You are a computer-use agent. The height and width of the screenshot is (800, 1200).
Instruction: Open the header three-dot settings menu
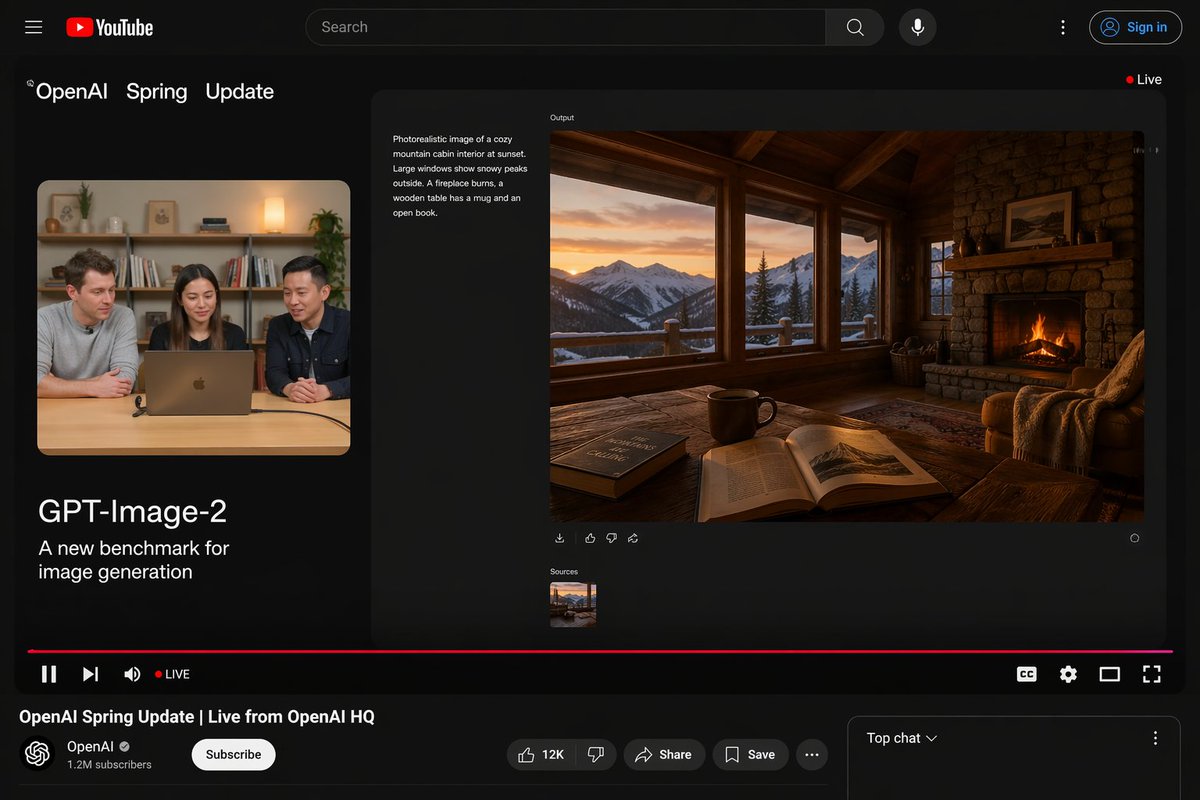click(x=1063, y=27)
